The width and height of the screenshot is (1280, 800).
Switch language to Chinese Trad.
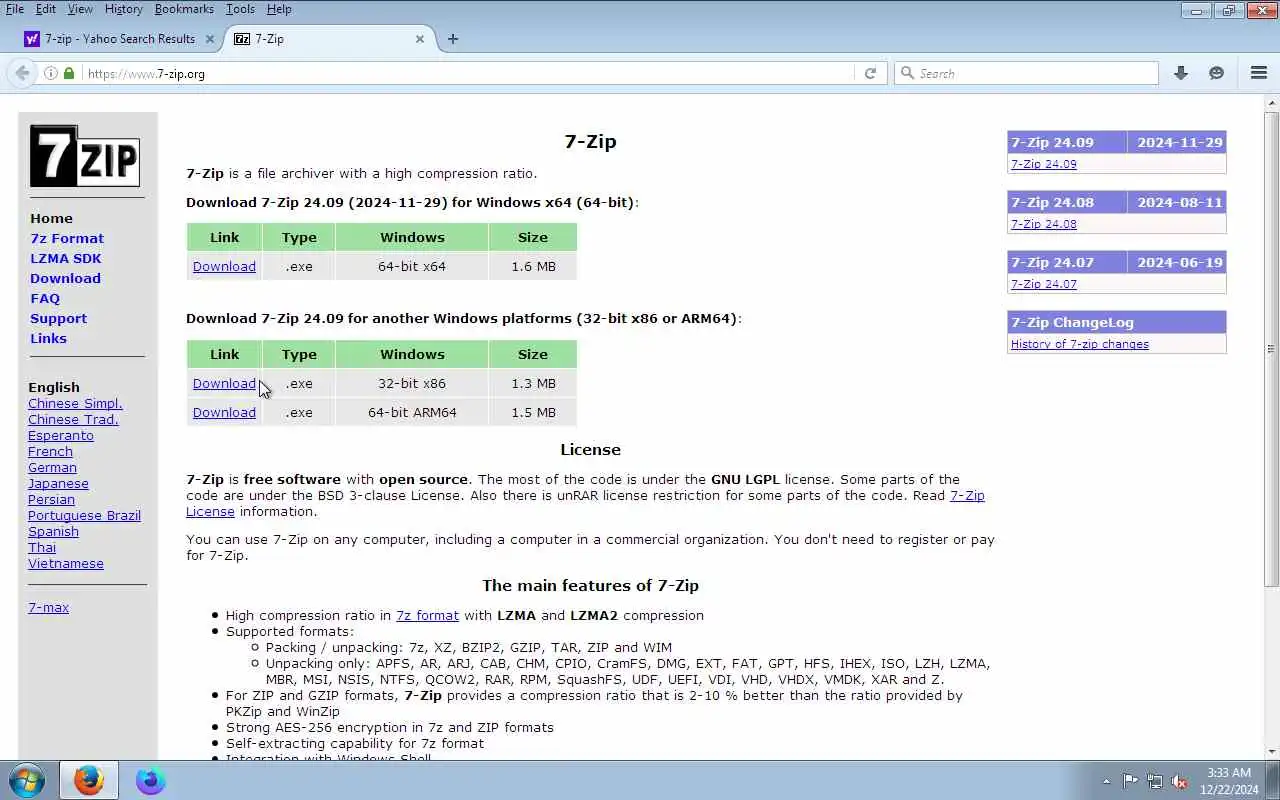[x=73, y=420]
